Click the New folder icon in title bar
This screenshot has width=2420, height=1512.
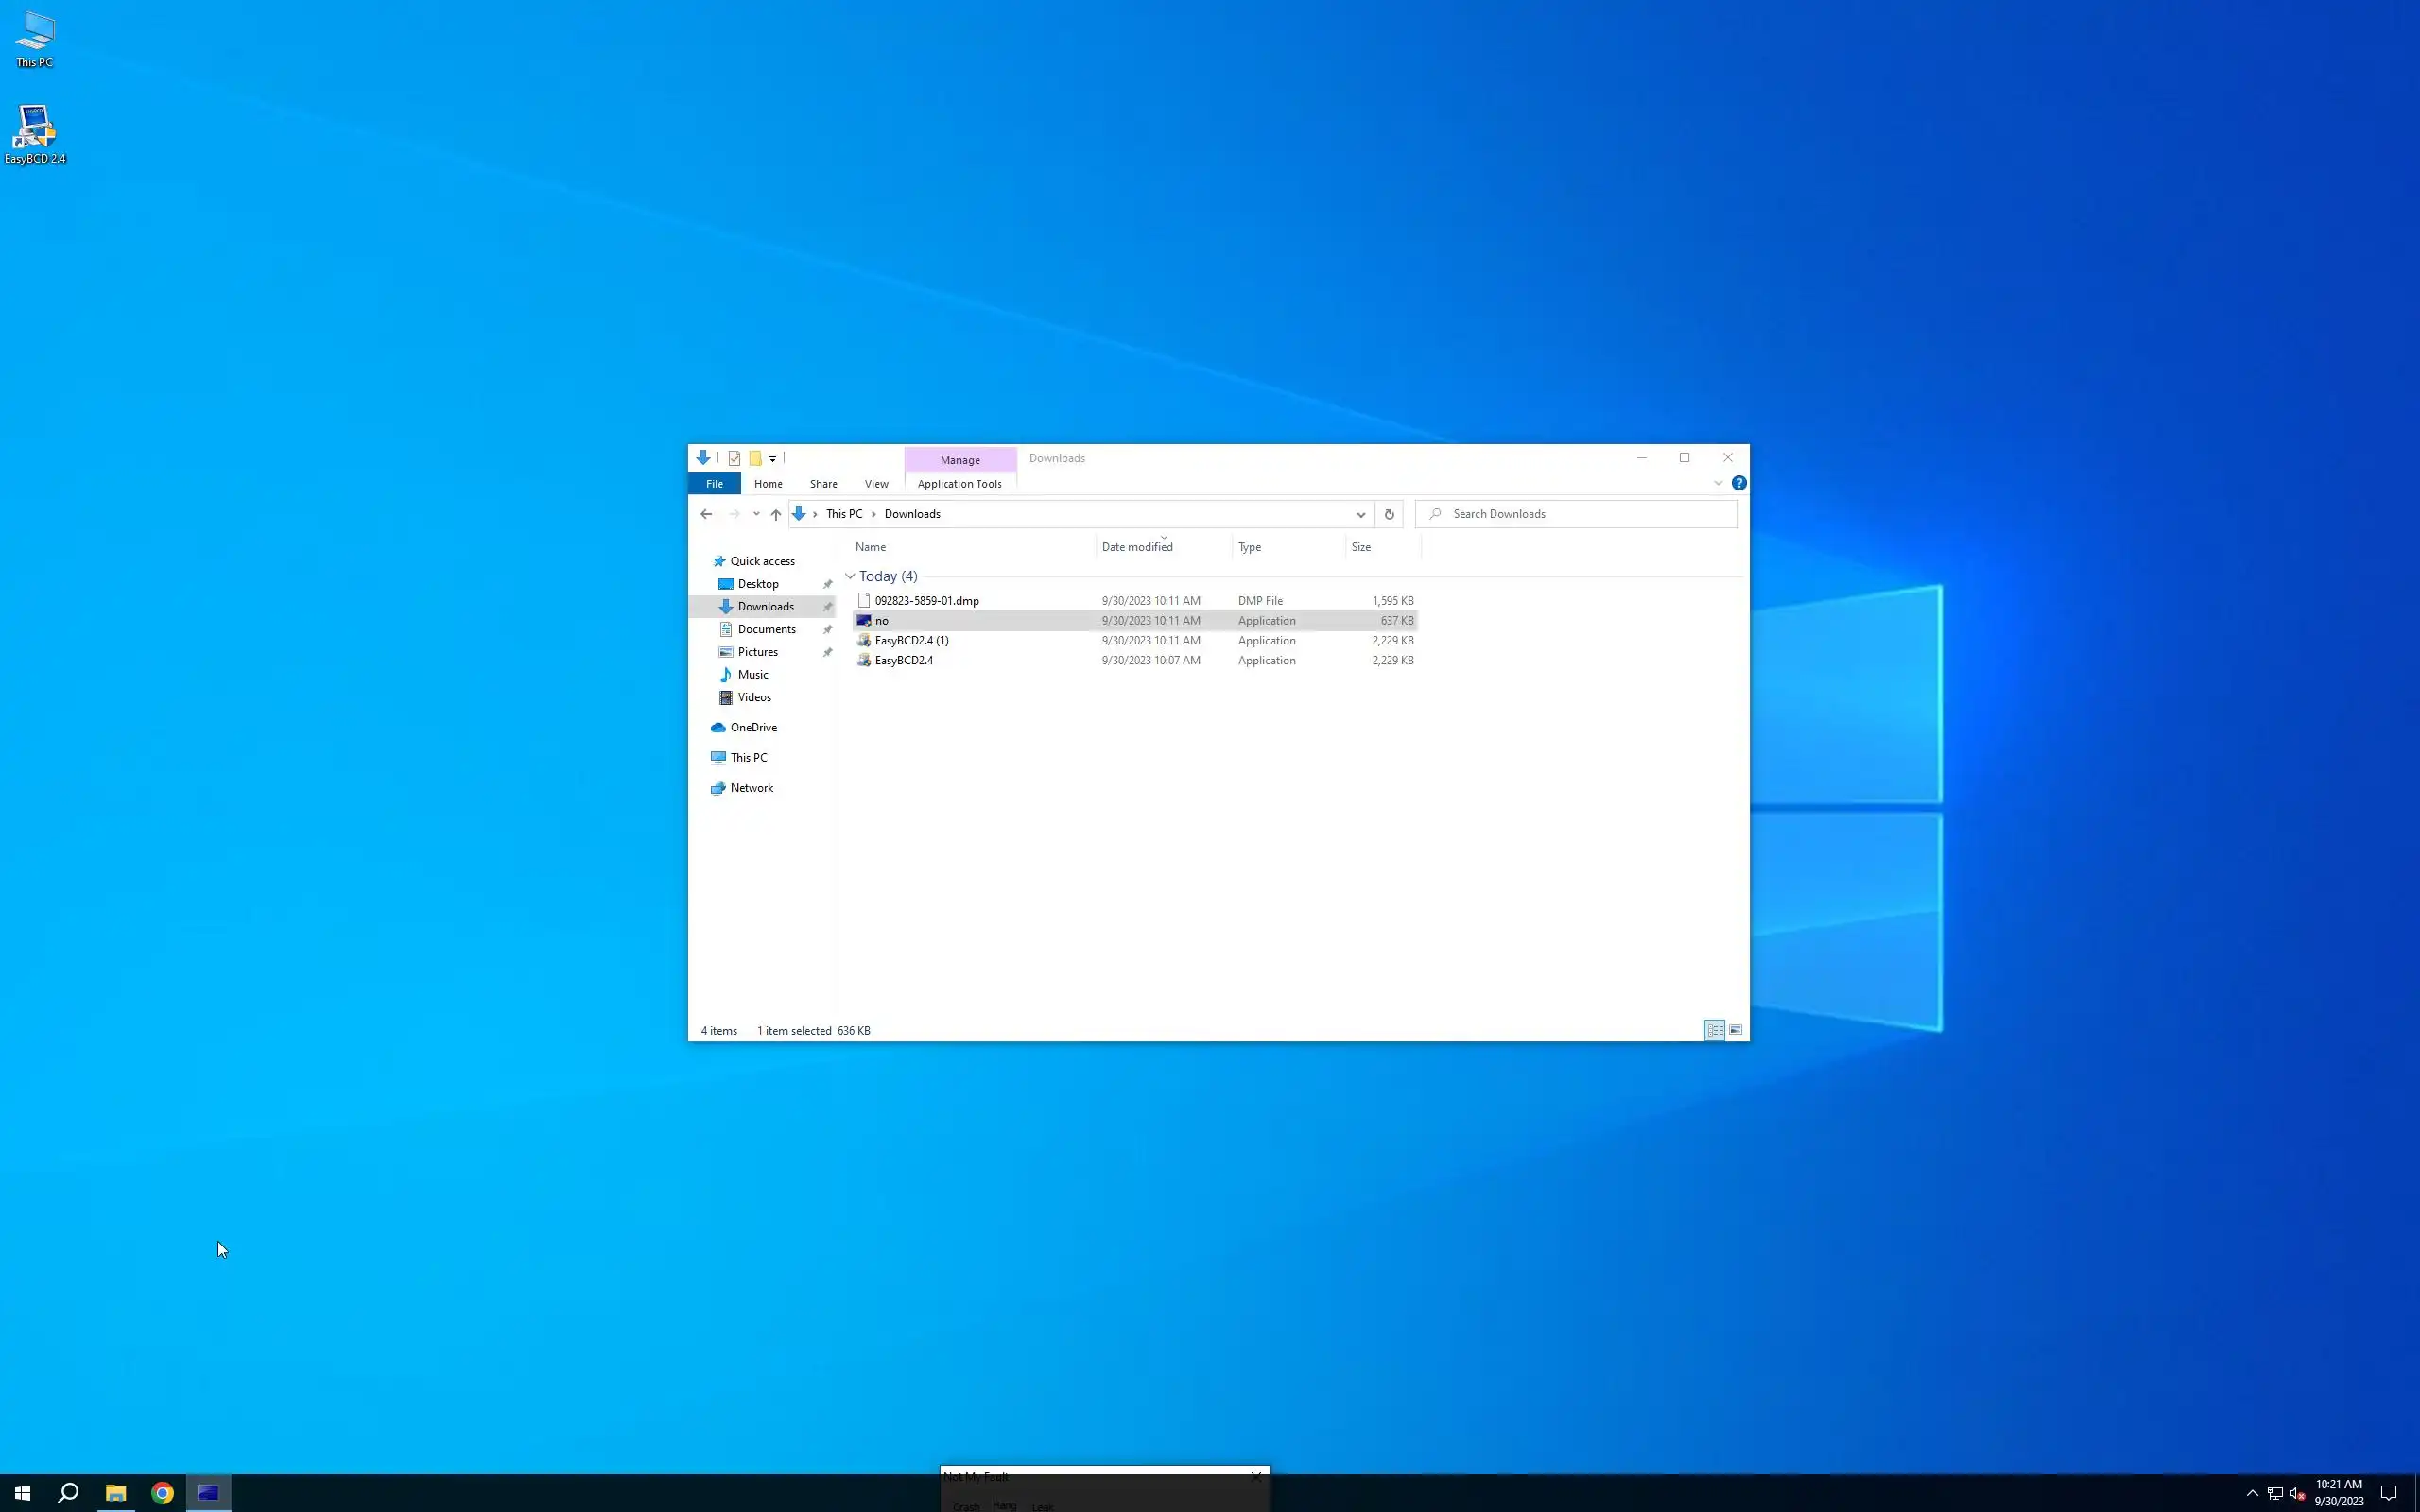(x=755, y=458)
